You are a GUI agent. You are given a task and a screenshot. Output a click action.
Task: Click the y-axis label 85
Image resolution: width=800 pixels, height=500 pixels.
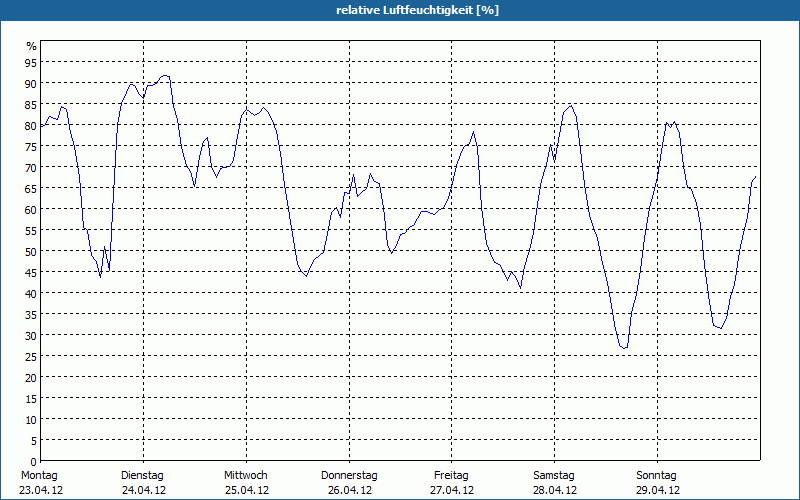[x=31, y=104]
